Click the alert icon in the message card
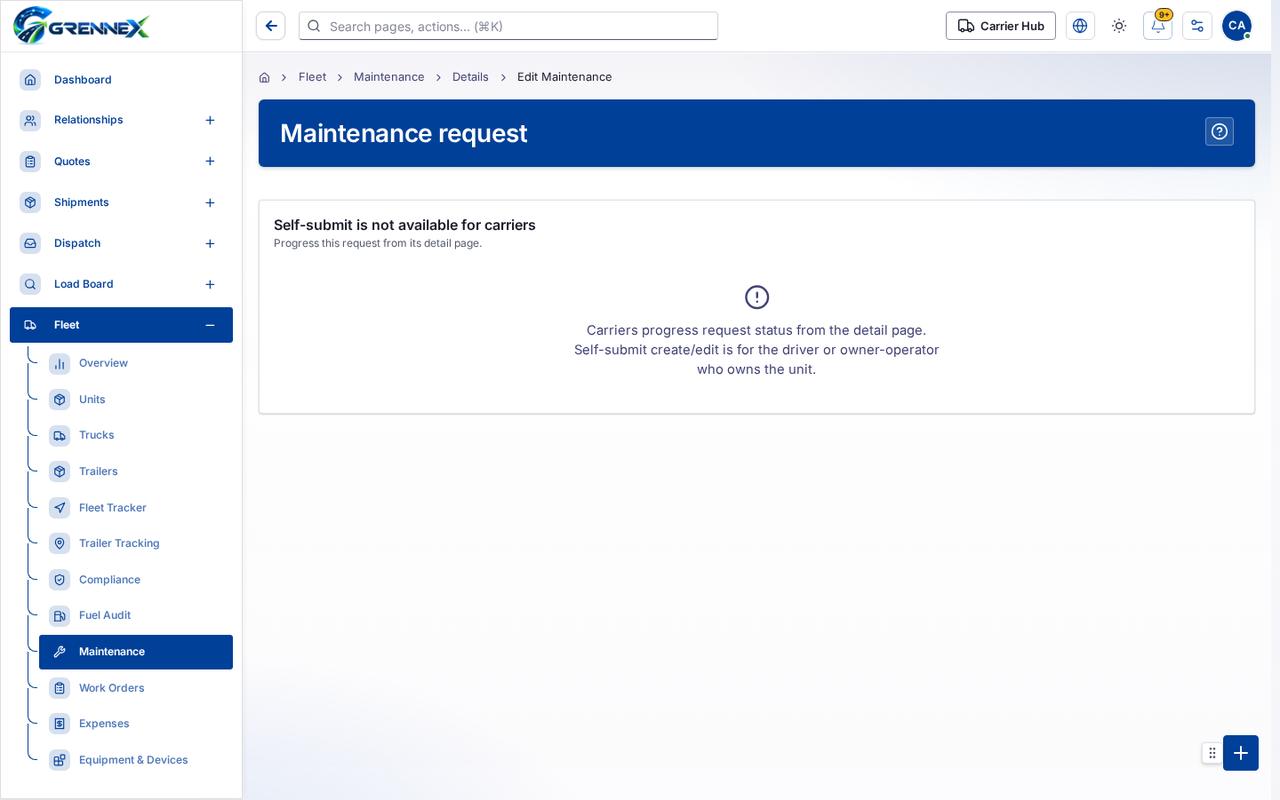The width and height of the screenshot is (1280, 800). (x=757, y=297)
